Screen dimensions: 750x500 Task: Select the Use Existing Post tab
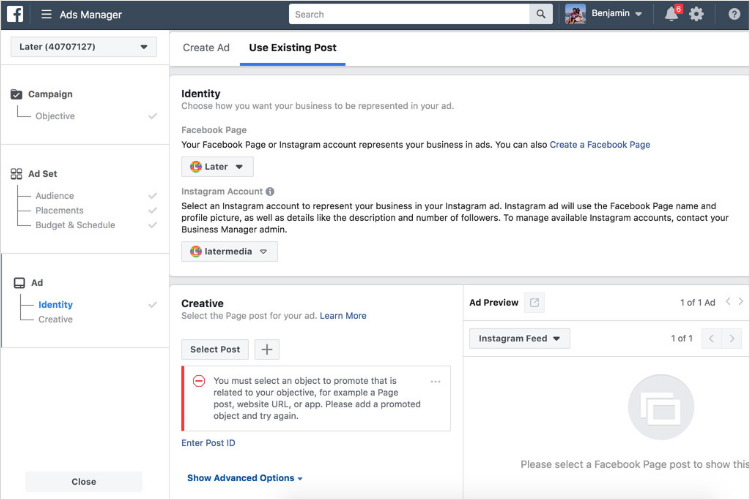293,47
